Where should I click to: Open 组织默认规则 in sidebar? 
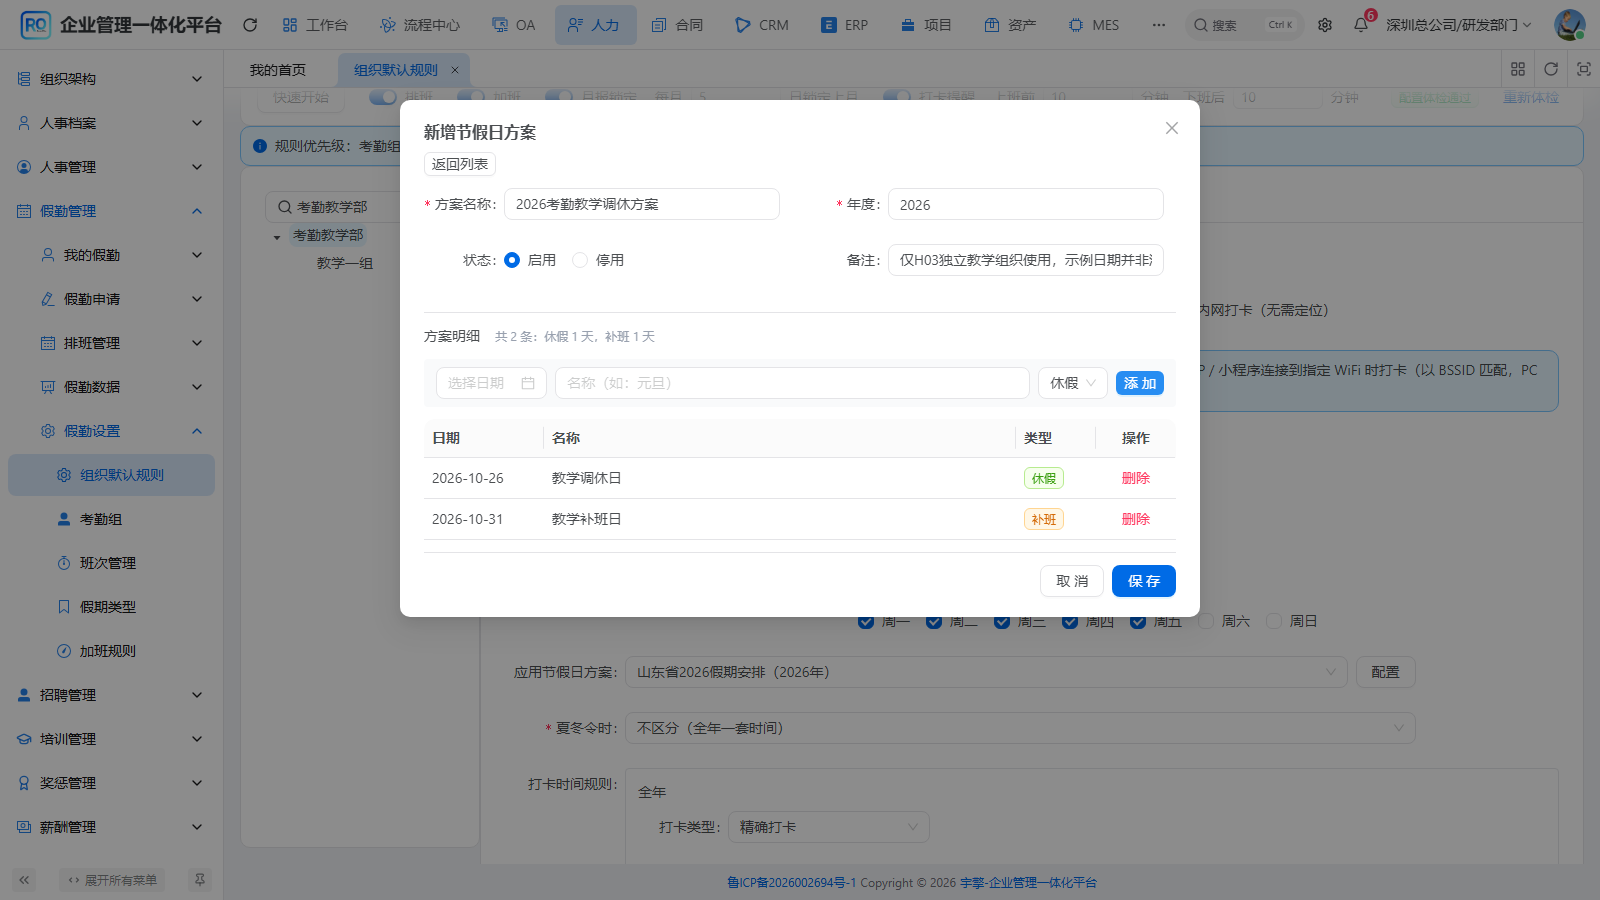111,475
